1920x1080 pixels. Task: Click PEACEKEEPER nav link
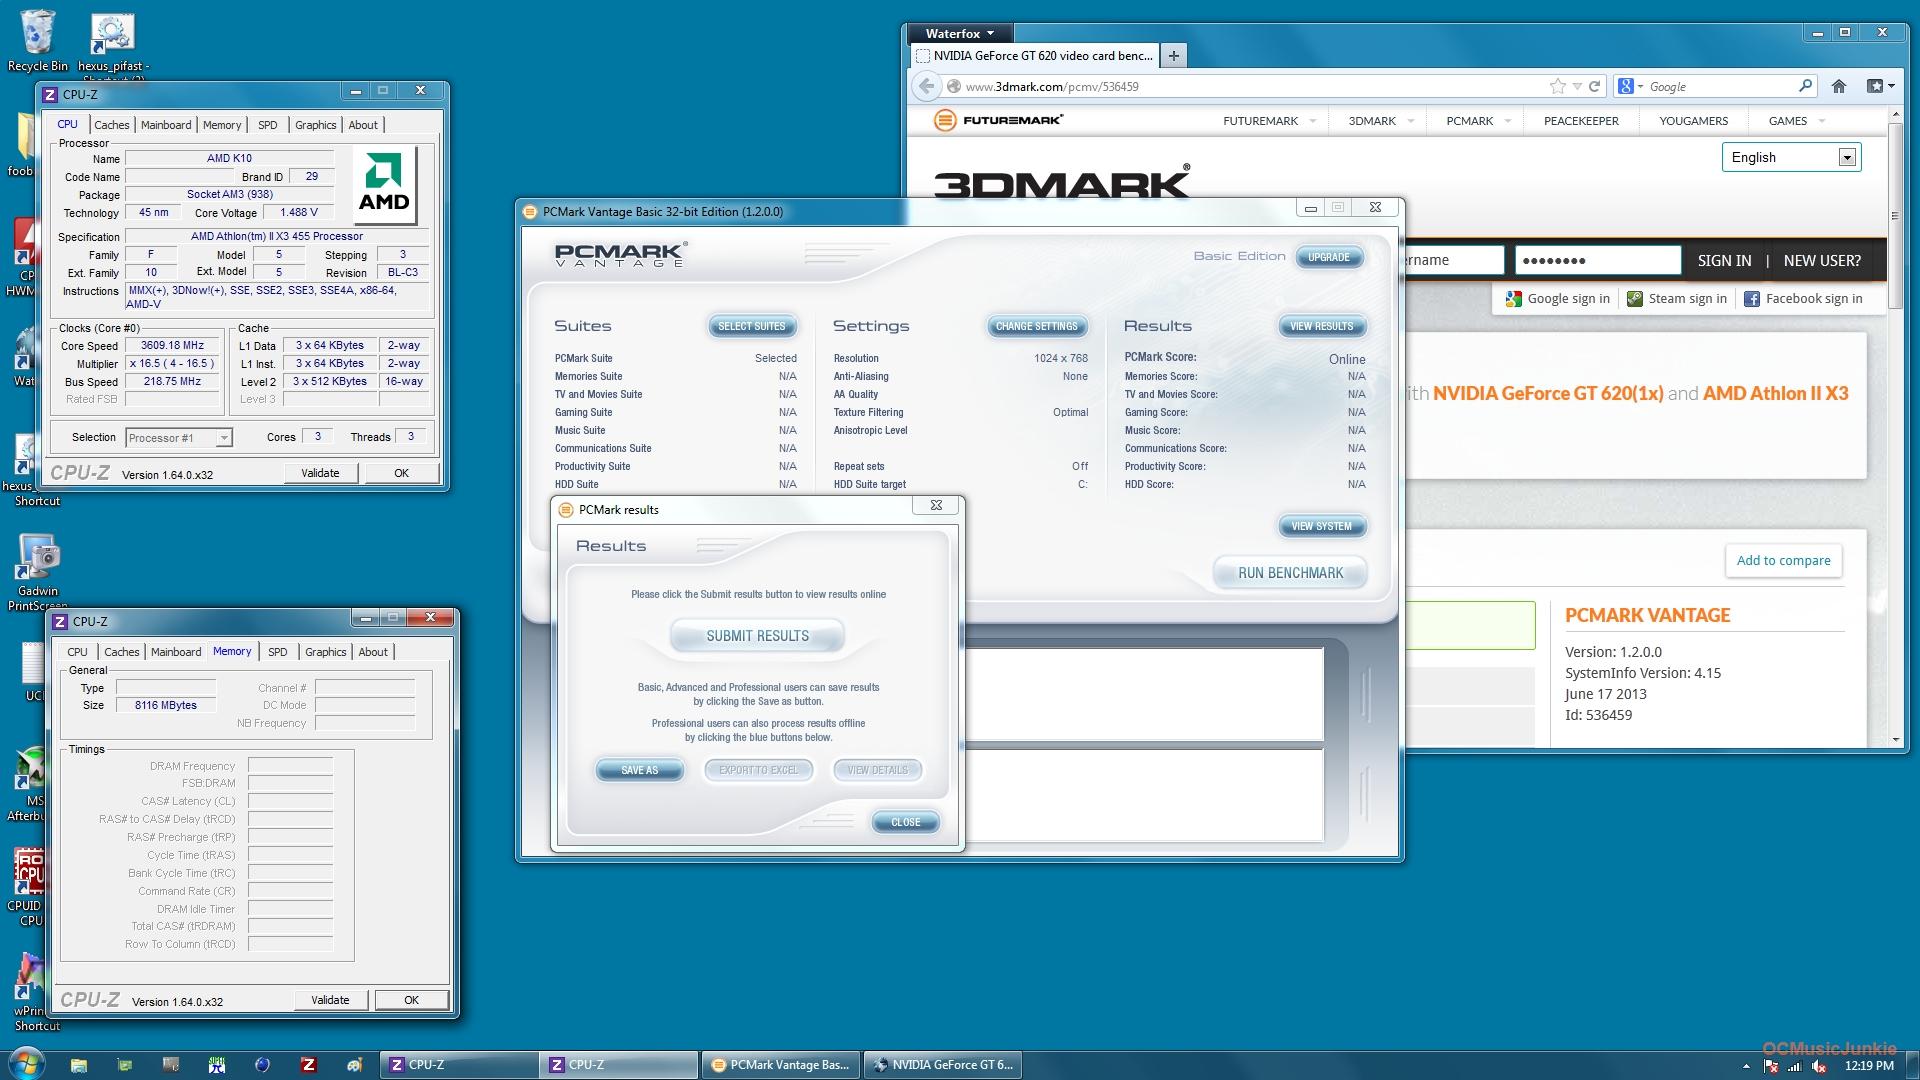pyautogui.click(x=1581, y=121)
